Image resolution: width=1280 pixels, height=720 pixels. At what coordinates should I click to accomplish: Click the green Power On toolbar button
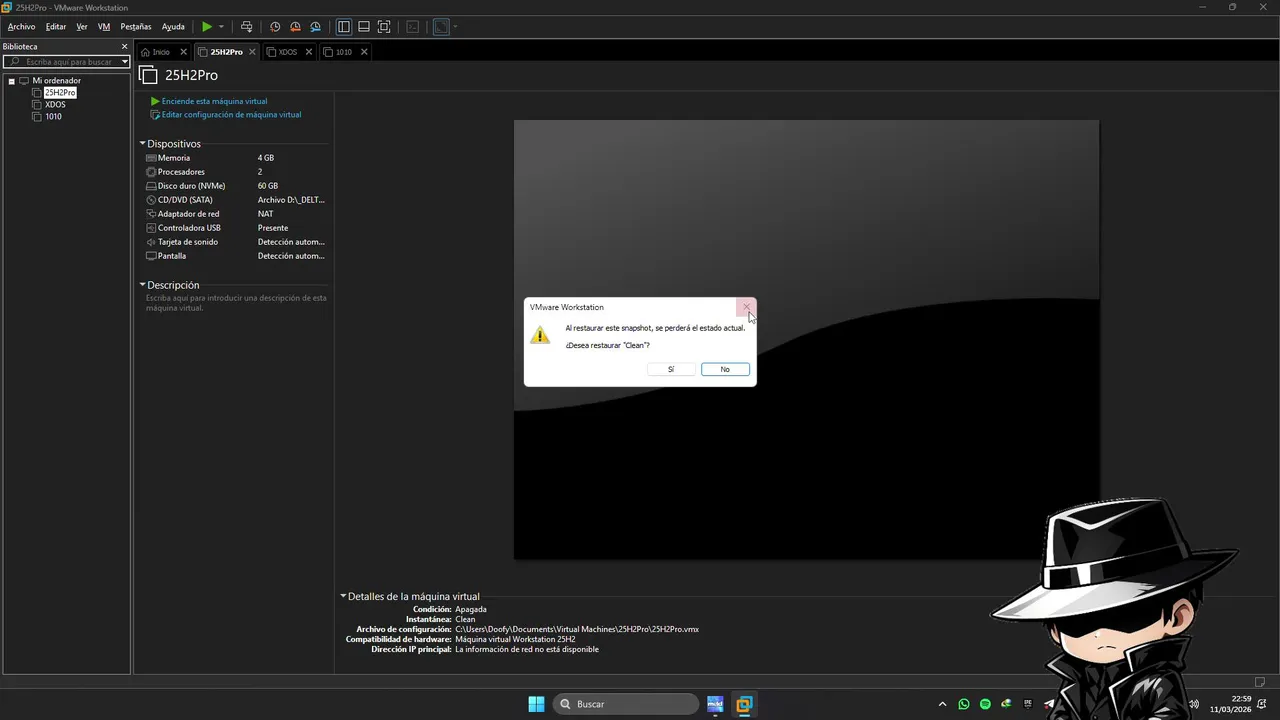tap(207, 27)
